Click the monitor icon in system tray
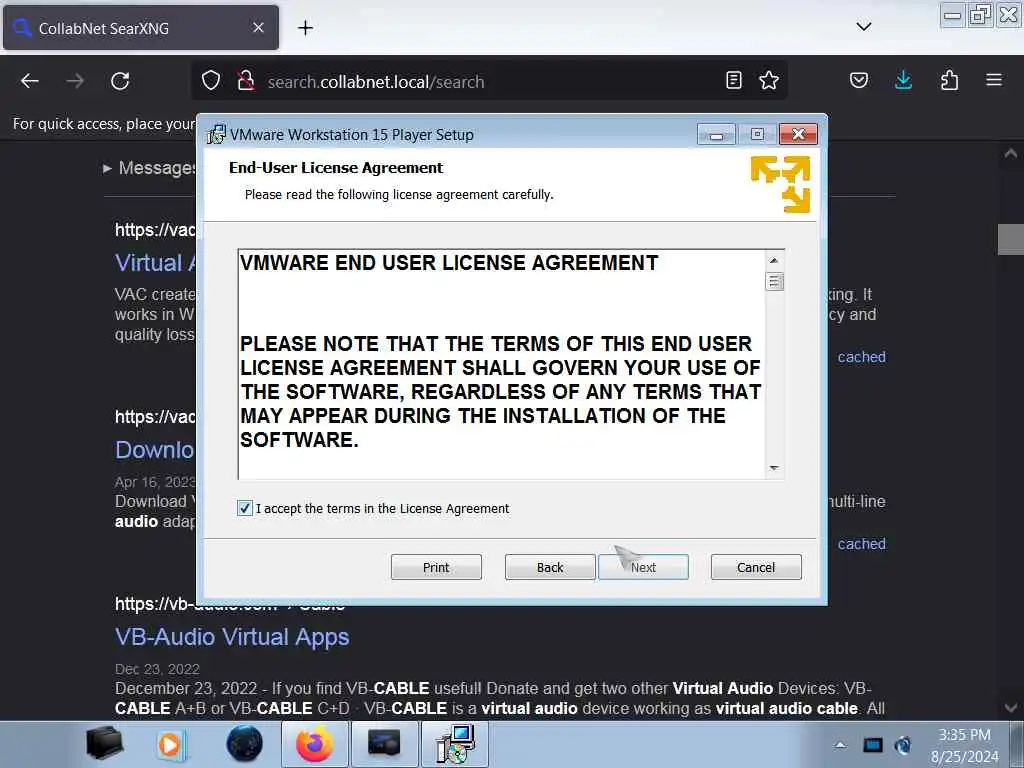 point(872,744)
